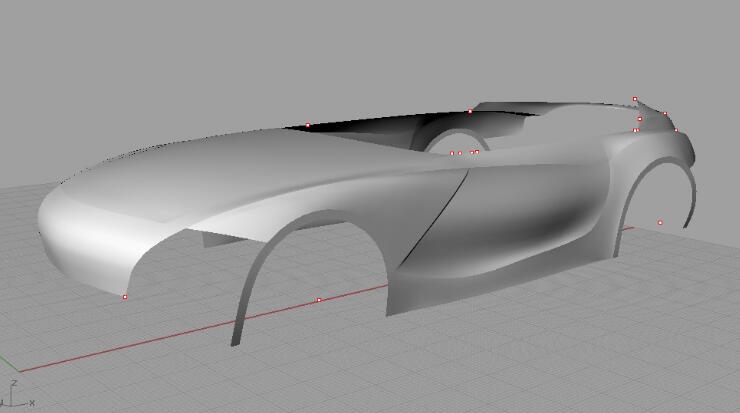
Task: Click the world axis icon showing z and x
Action: pos(18,396)
